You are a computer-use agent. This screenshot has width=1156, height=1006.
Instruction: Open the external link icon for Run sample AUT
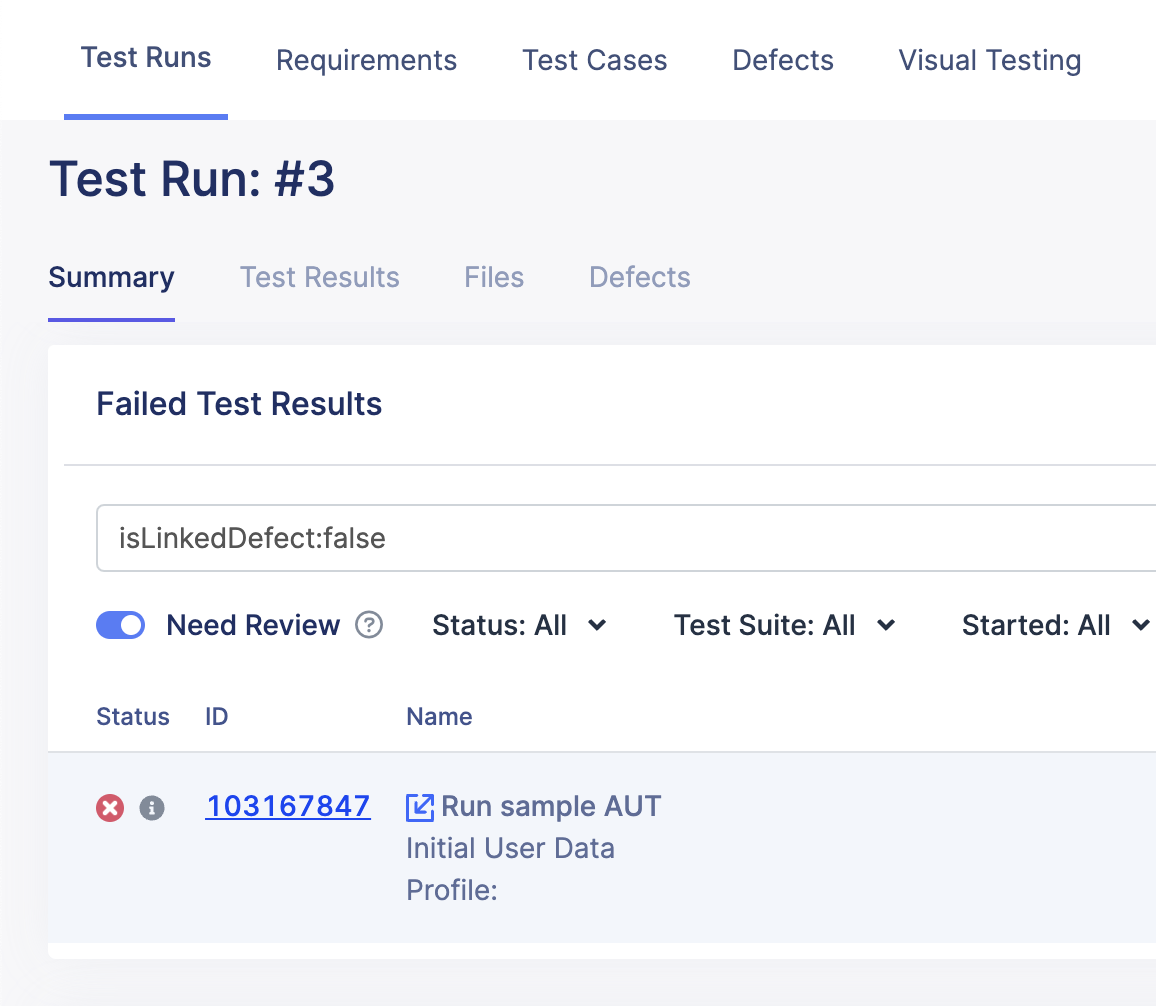(420, 806)
